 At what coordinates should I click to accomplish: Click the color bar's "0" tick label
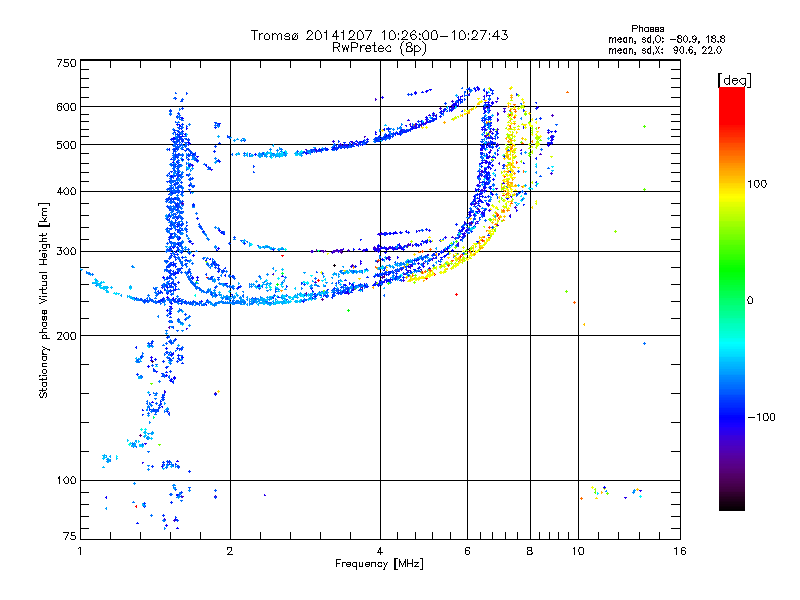click(x=750, y=300)
